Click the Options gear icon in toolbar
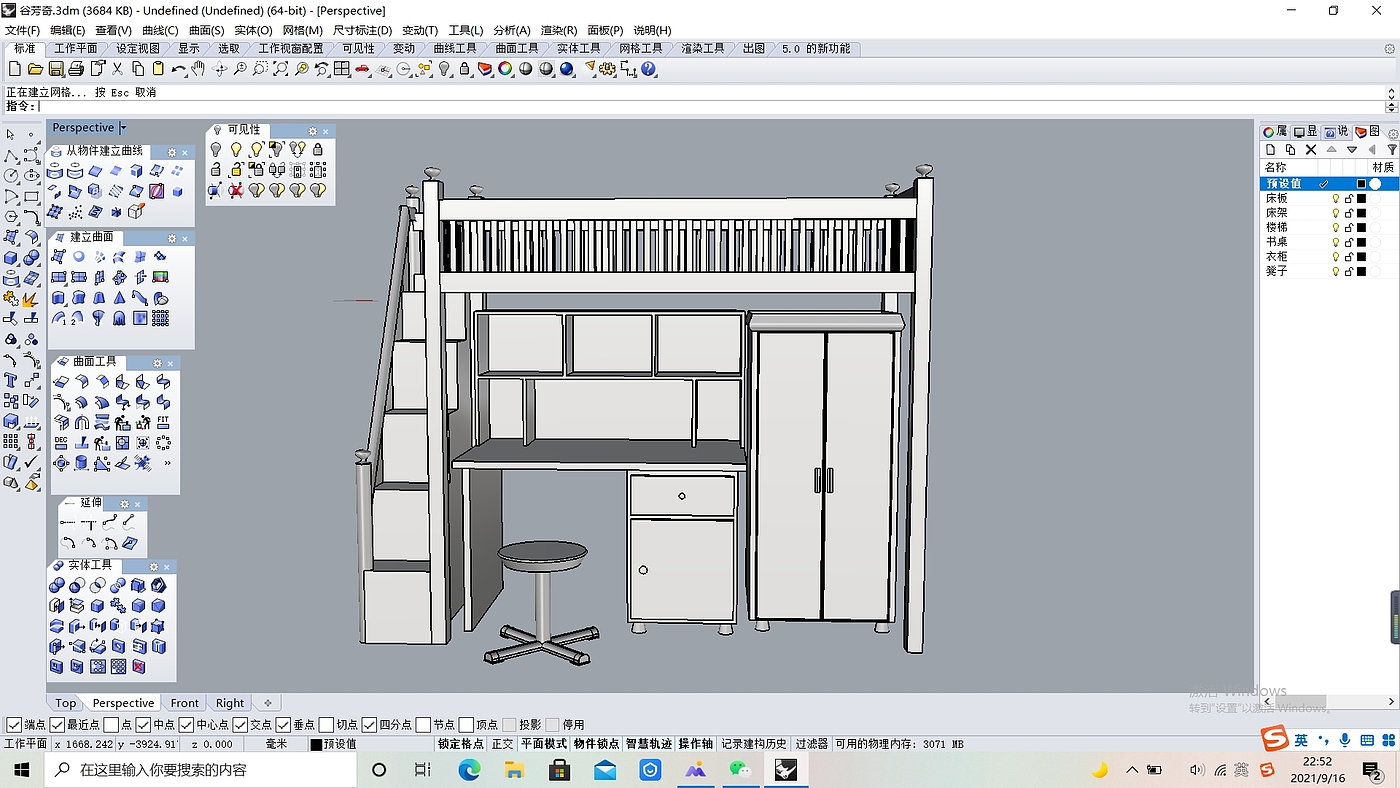Image resolution: width=1400 pixels, height=788 pixels. [608, 69]
